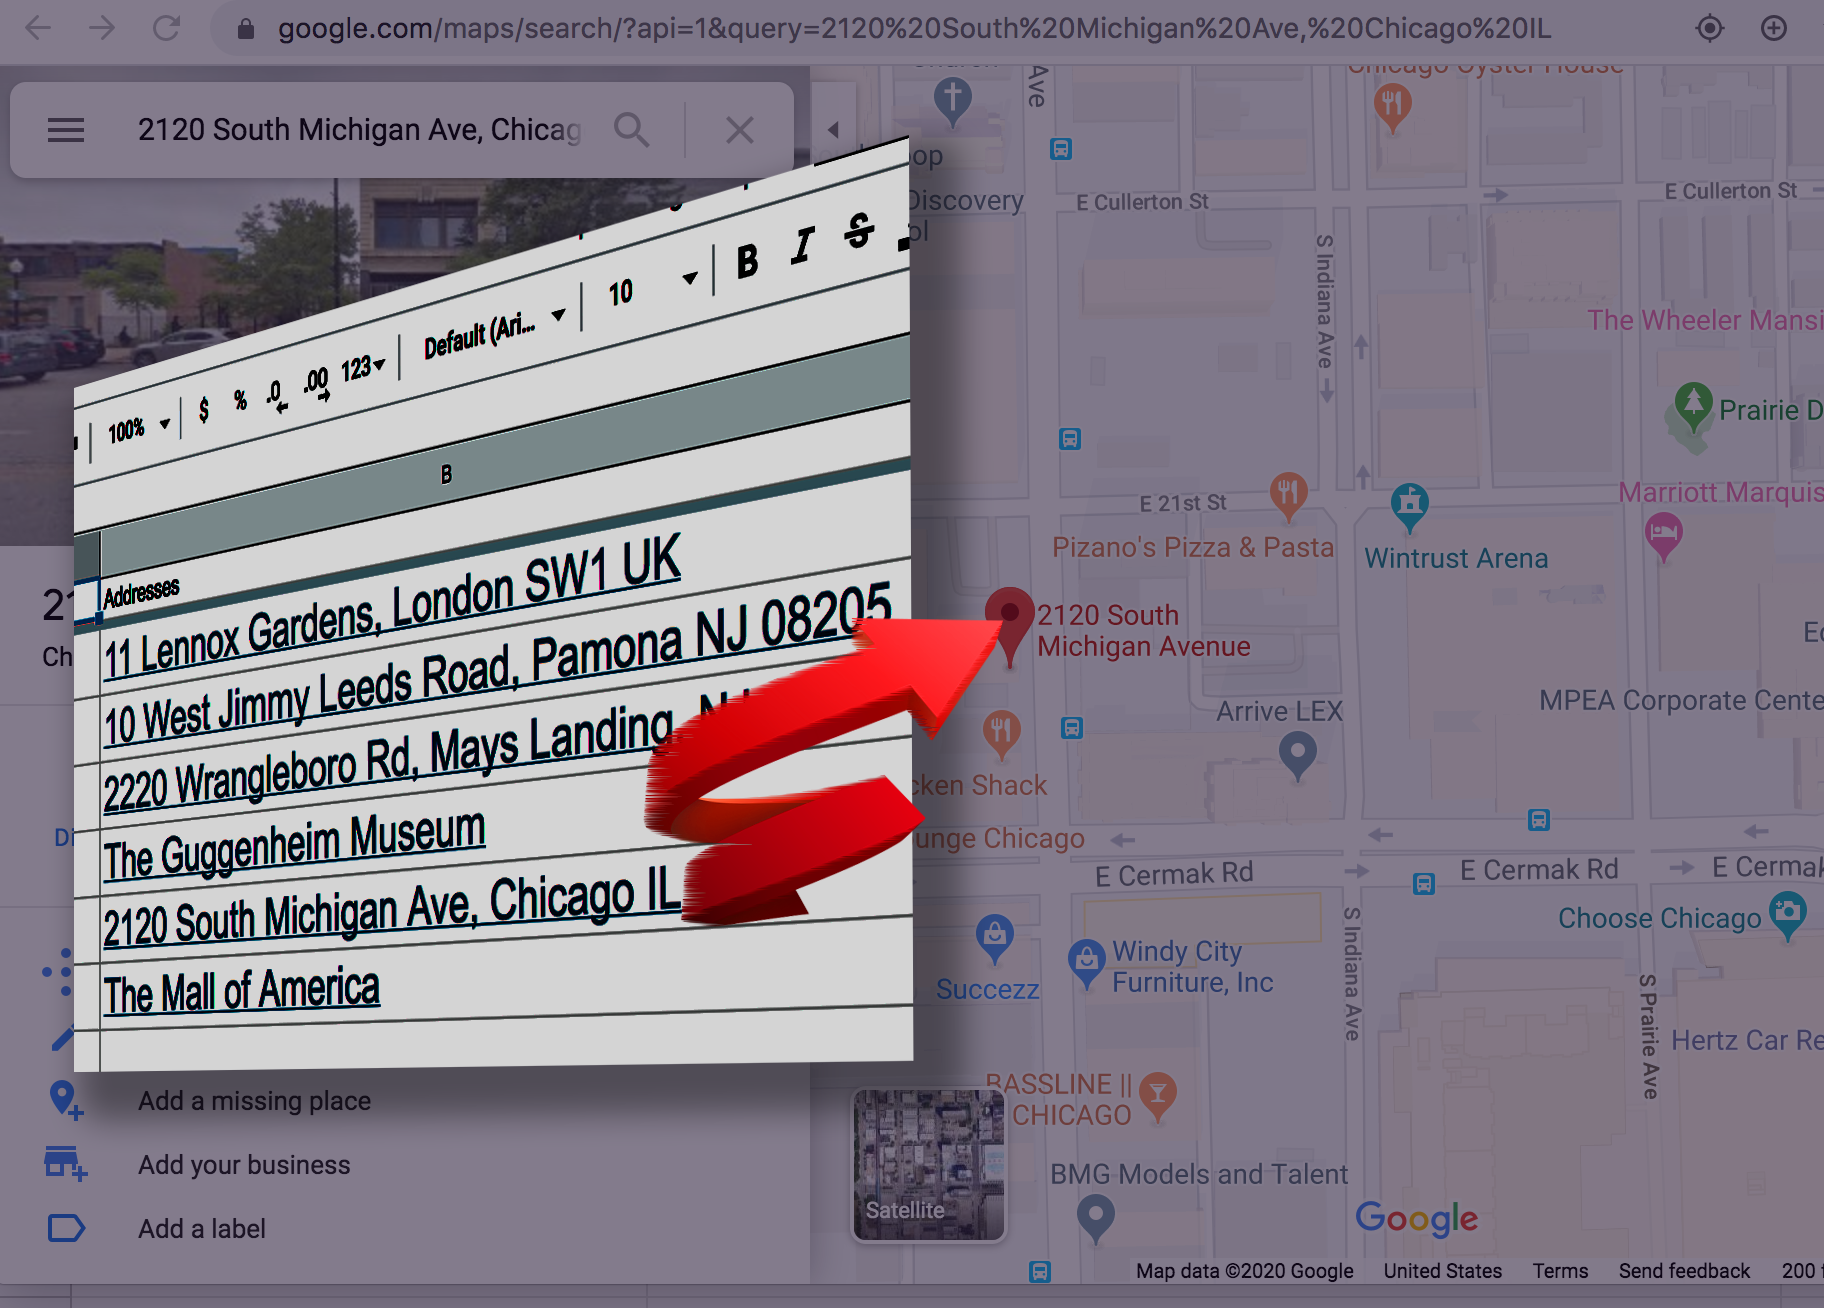This screenshot has width=1824, height=1308.
Task: Click MPEA Corporate Center label on map
Action: [1681, 700]
